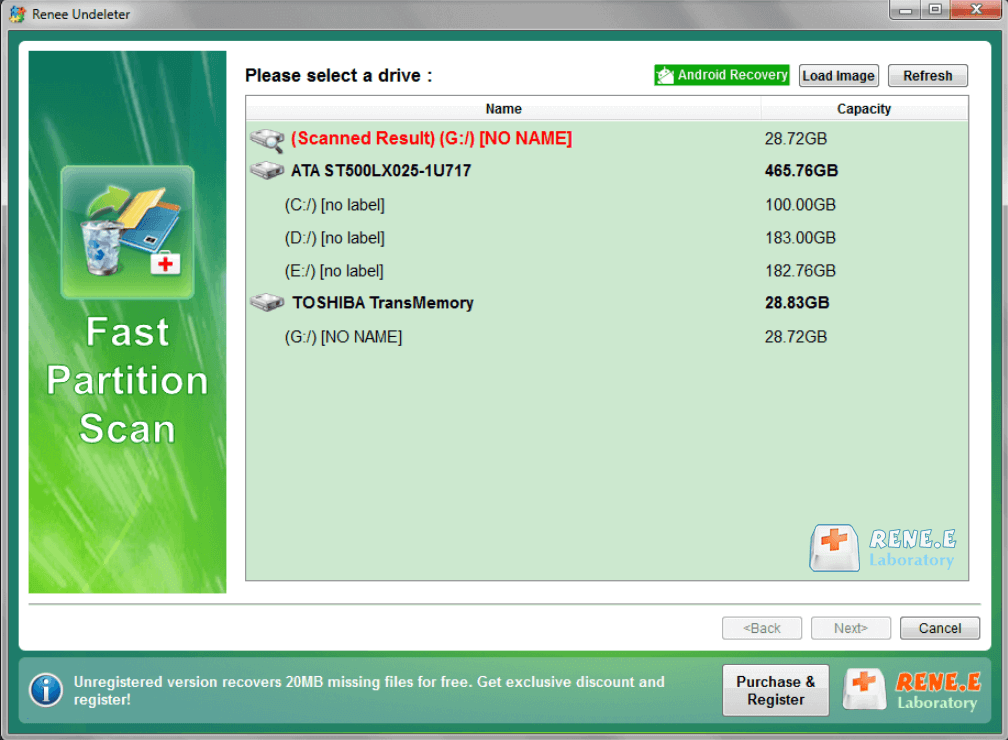Click the Renee Undeleter title bar icon
Viewport: 1008px width, 740px height.
pyautogui.click(x=17, y=14)
